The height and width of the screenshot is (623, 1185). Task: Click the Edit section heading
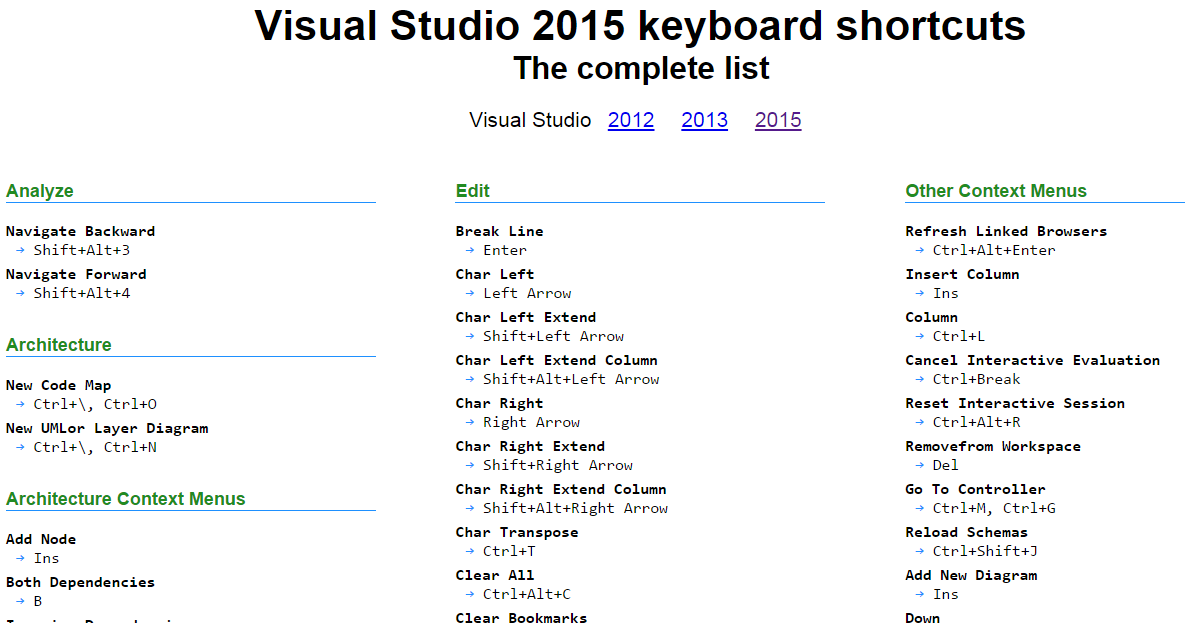[472, 191]
